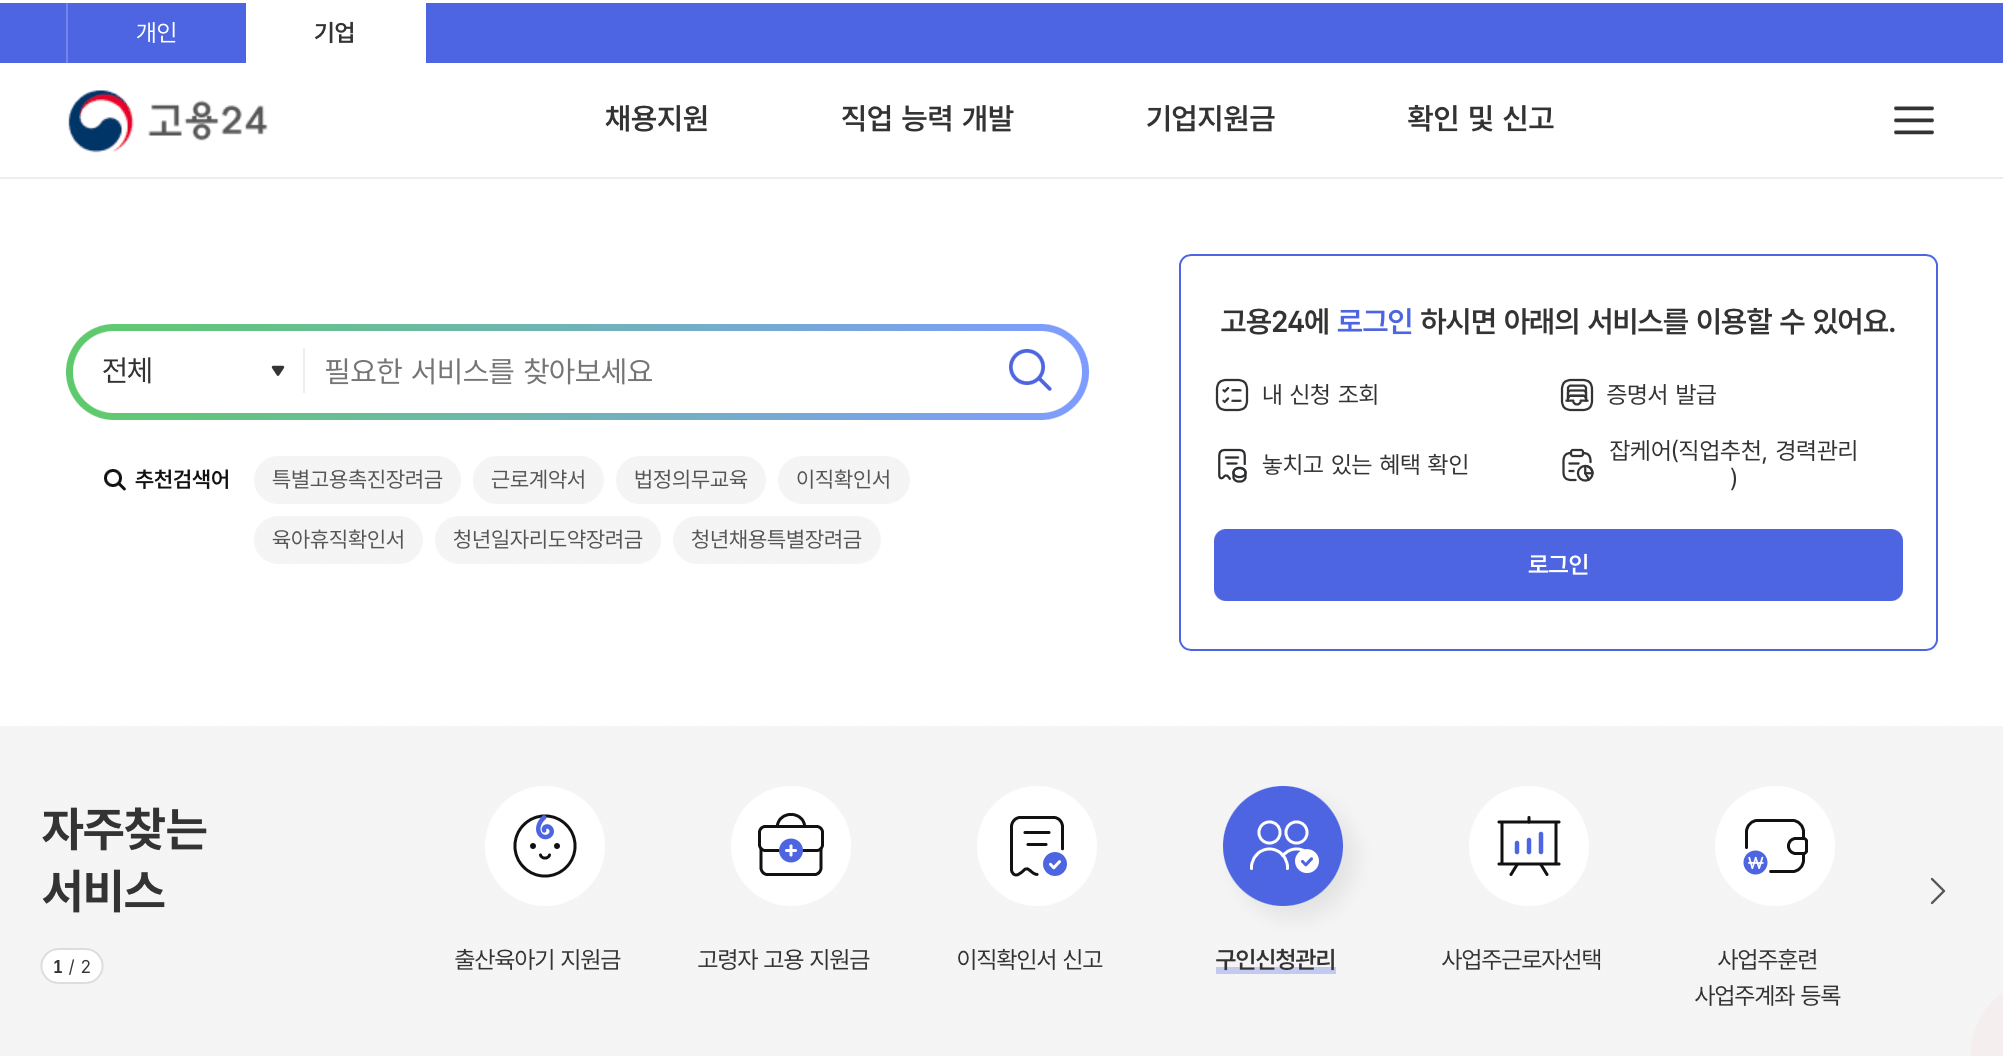Switch to the 개인 tab
Image resolution: width=2003 pixels, height=1056 pixels.
(x=156, y=32)
